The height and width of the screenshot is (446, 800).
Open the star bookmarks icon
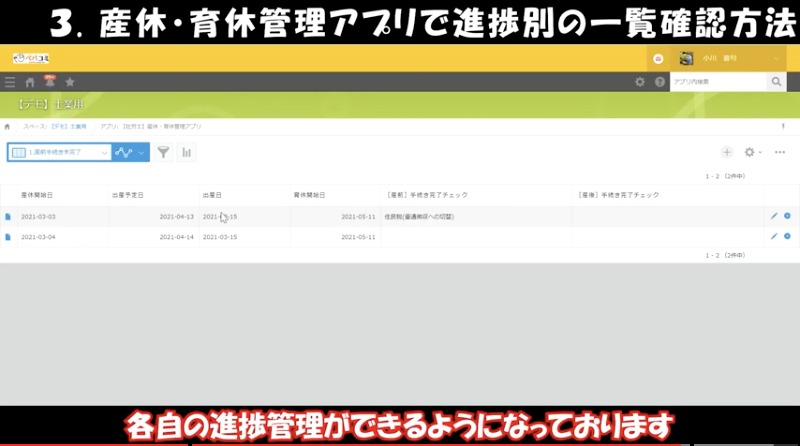pos(69,82)
